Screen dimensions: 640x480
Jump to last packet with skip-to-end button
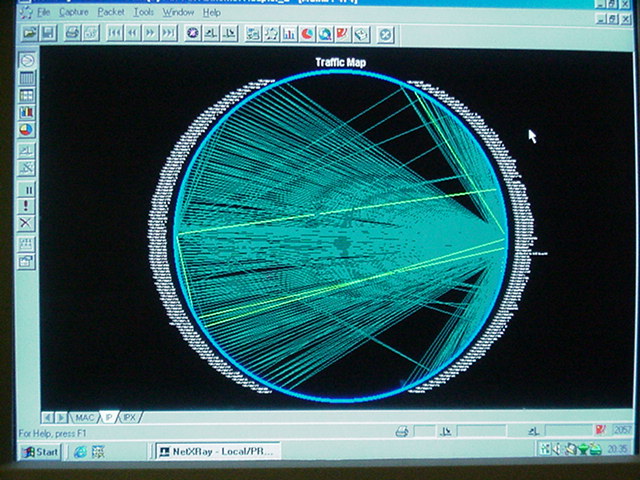[x=169, y=33]
